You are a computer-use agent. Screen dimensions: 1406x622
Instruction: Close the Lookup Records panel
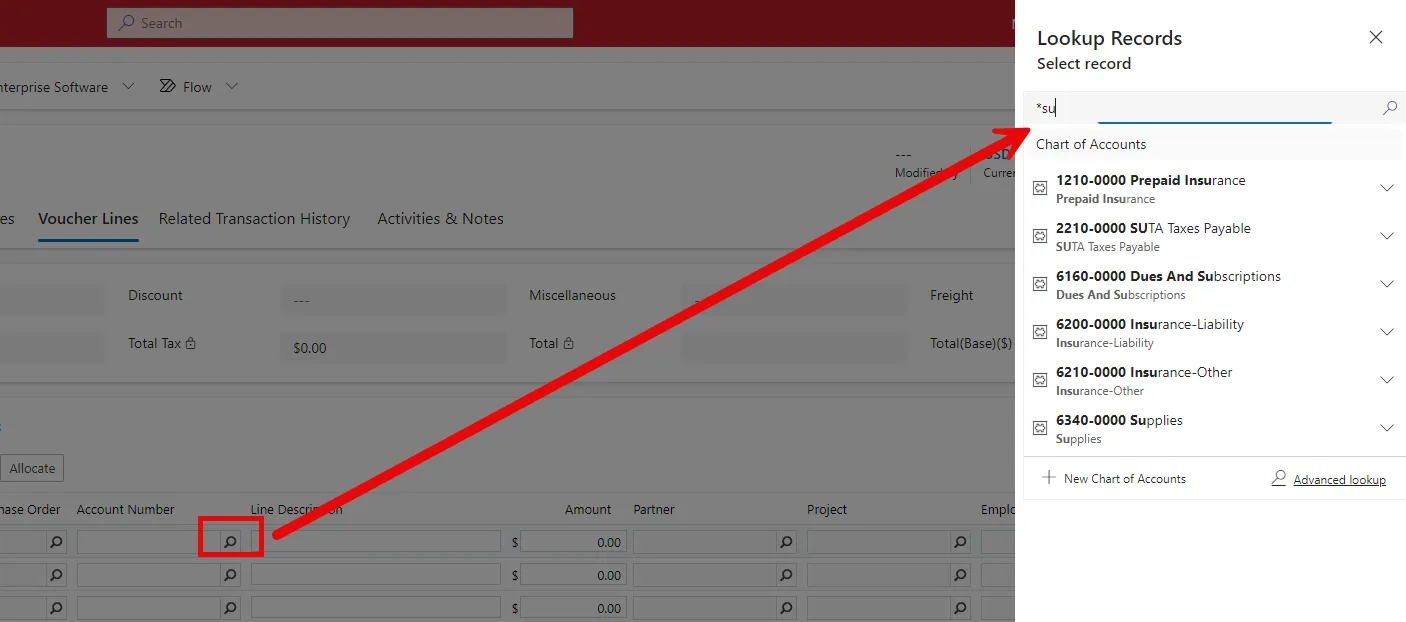pyautogui.click(x=1376, y=38)
